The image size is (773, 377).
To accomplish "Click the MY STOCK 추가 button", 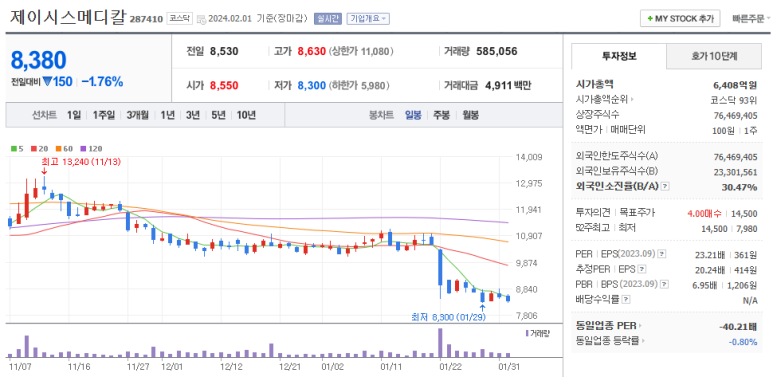I will tap(680, 19).
